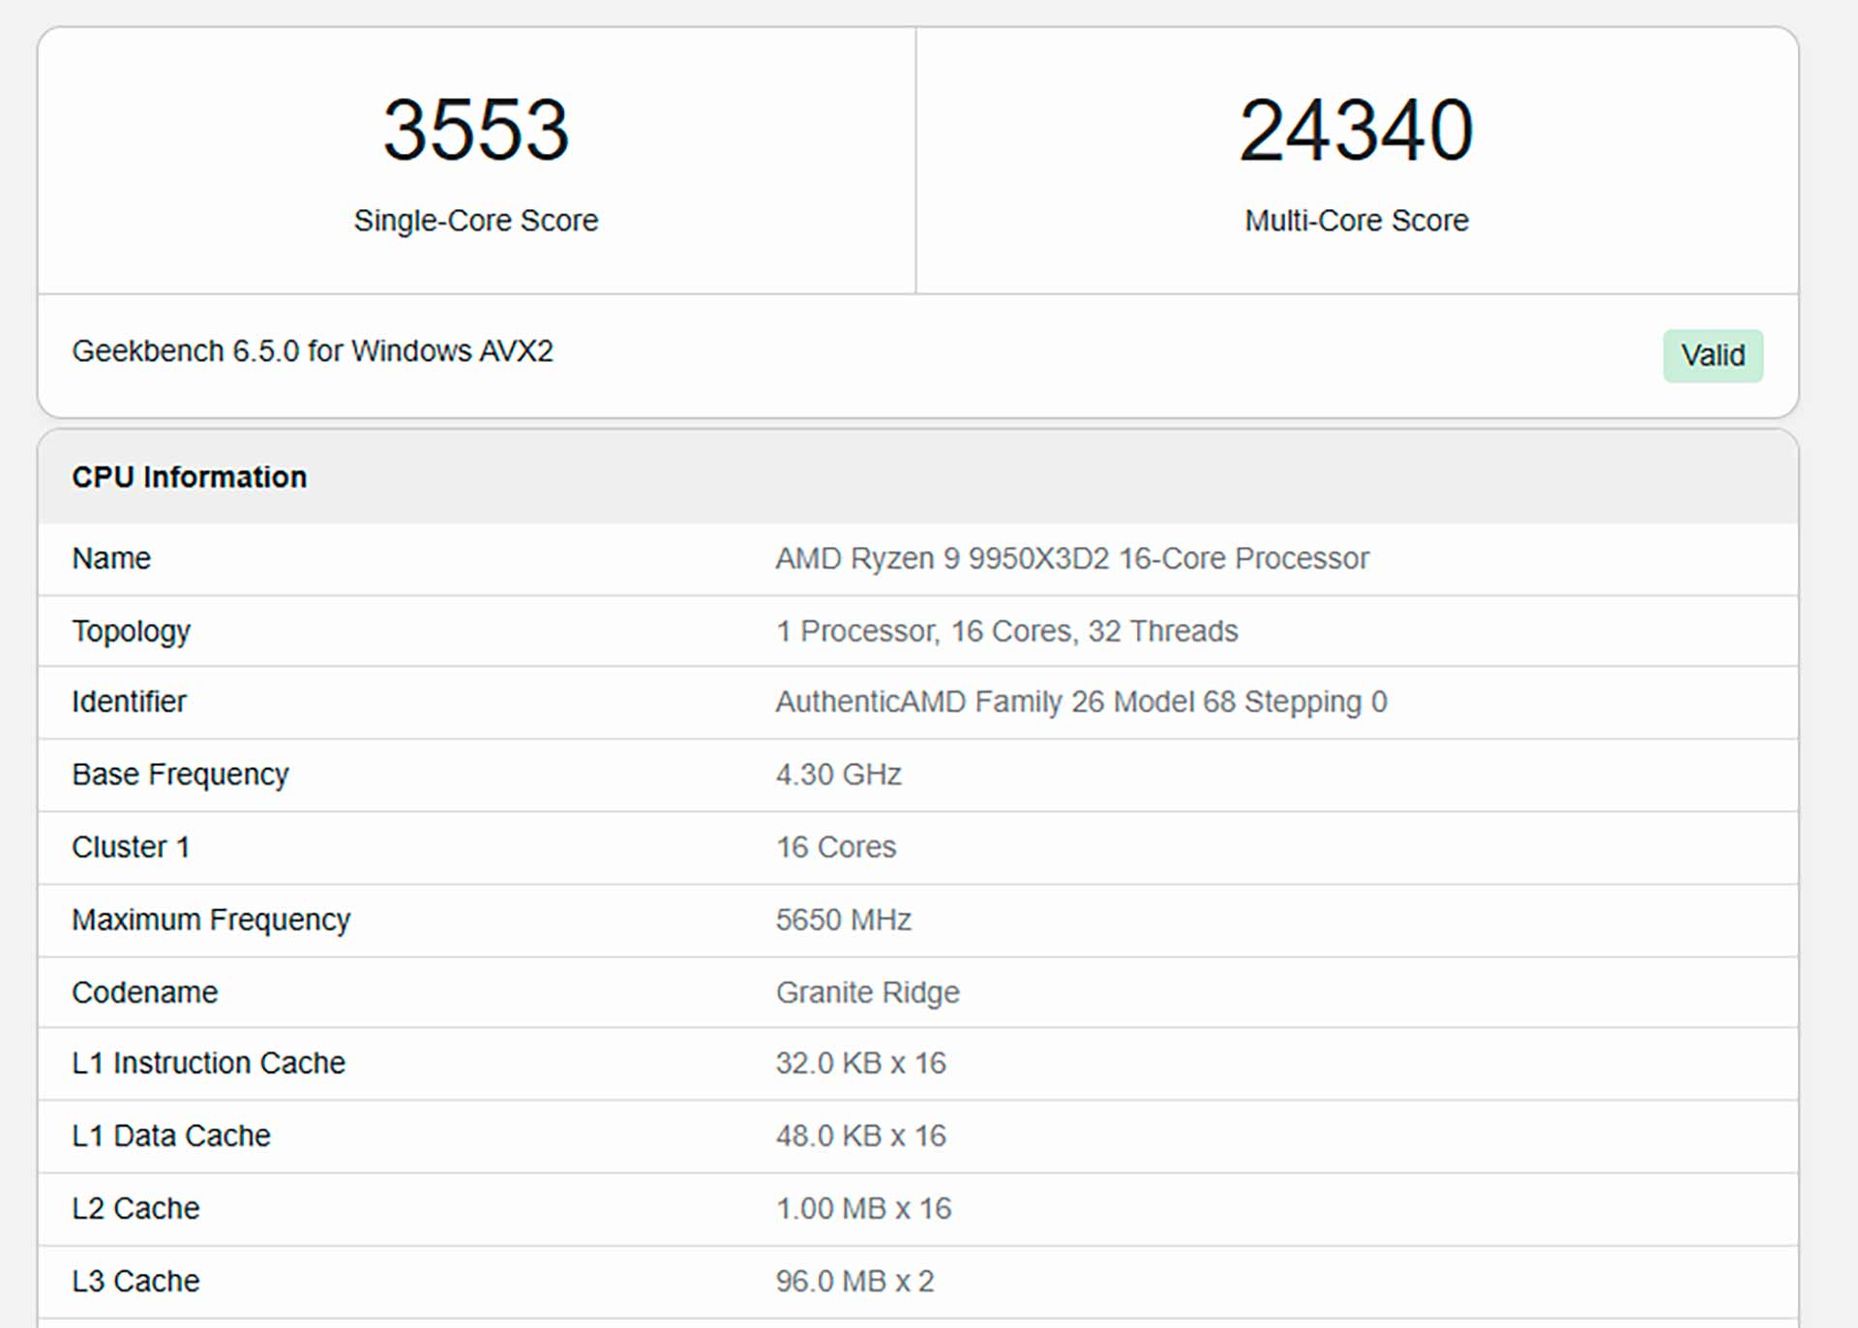Select the Name row

(x=111, y=558)
